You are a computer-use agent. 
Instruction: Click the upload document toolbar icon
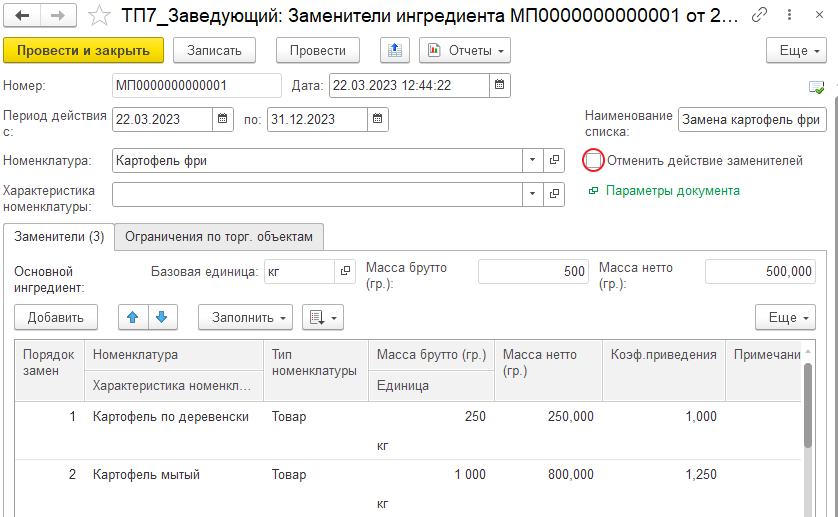(x=395, y=50)
